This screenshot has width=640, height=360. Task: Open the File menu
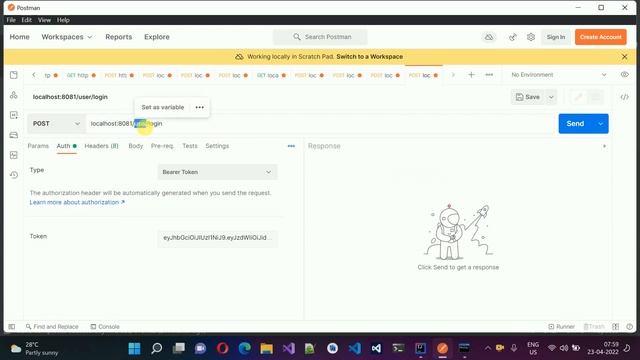coord(11,20)
